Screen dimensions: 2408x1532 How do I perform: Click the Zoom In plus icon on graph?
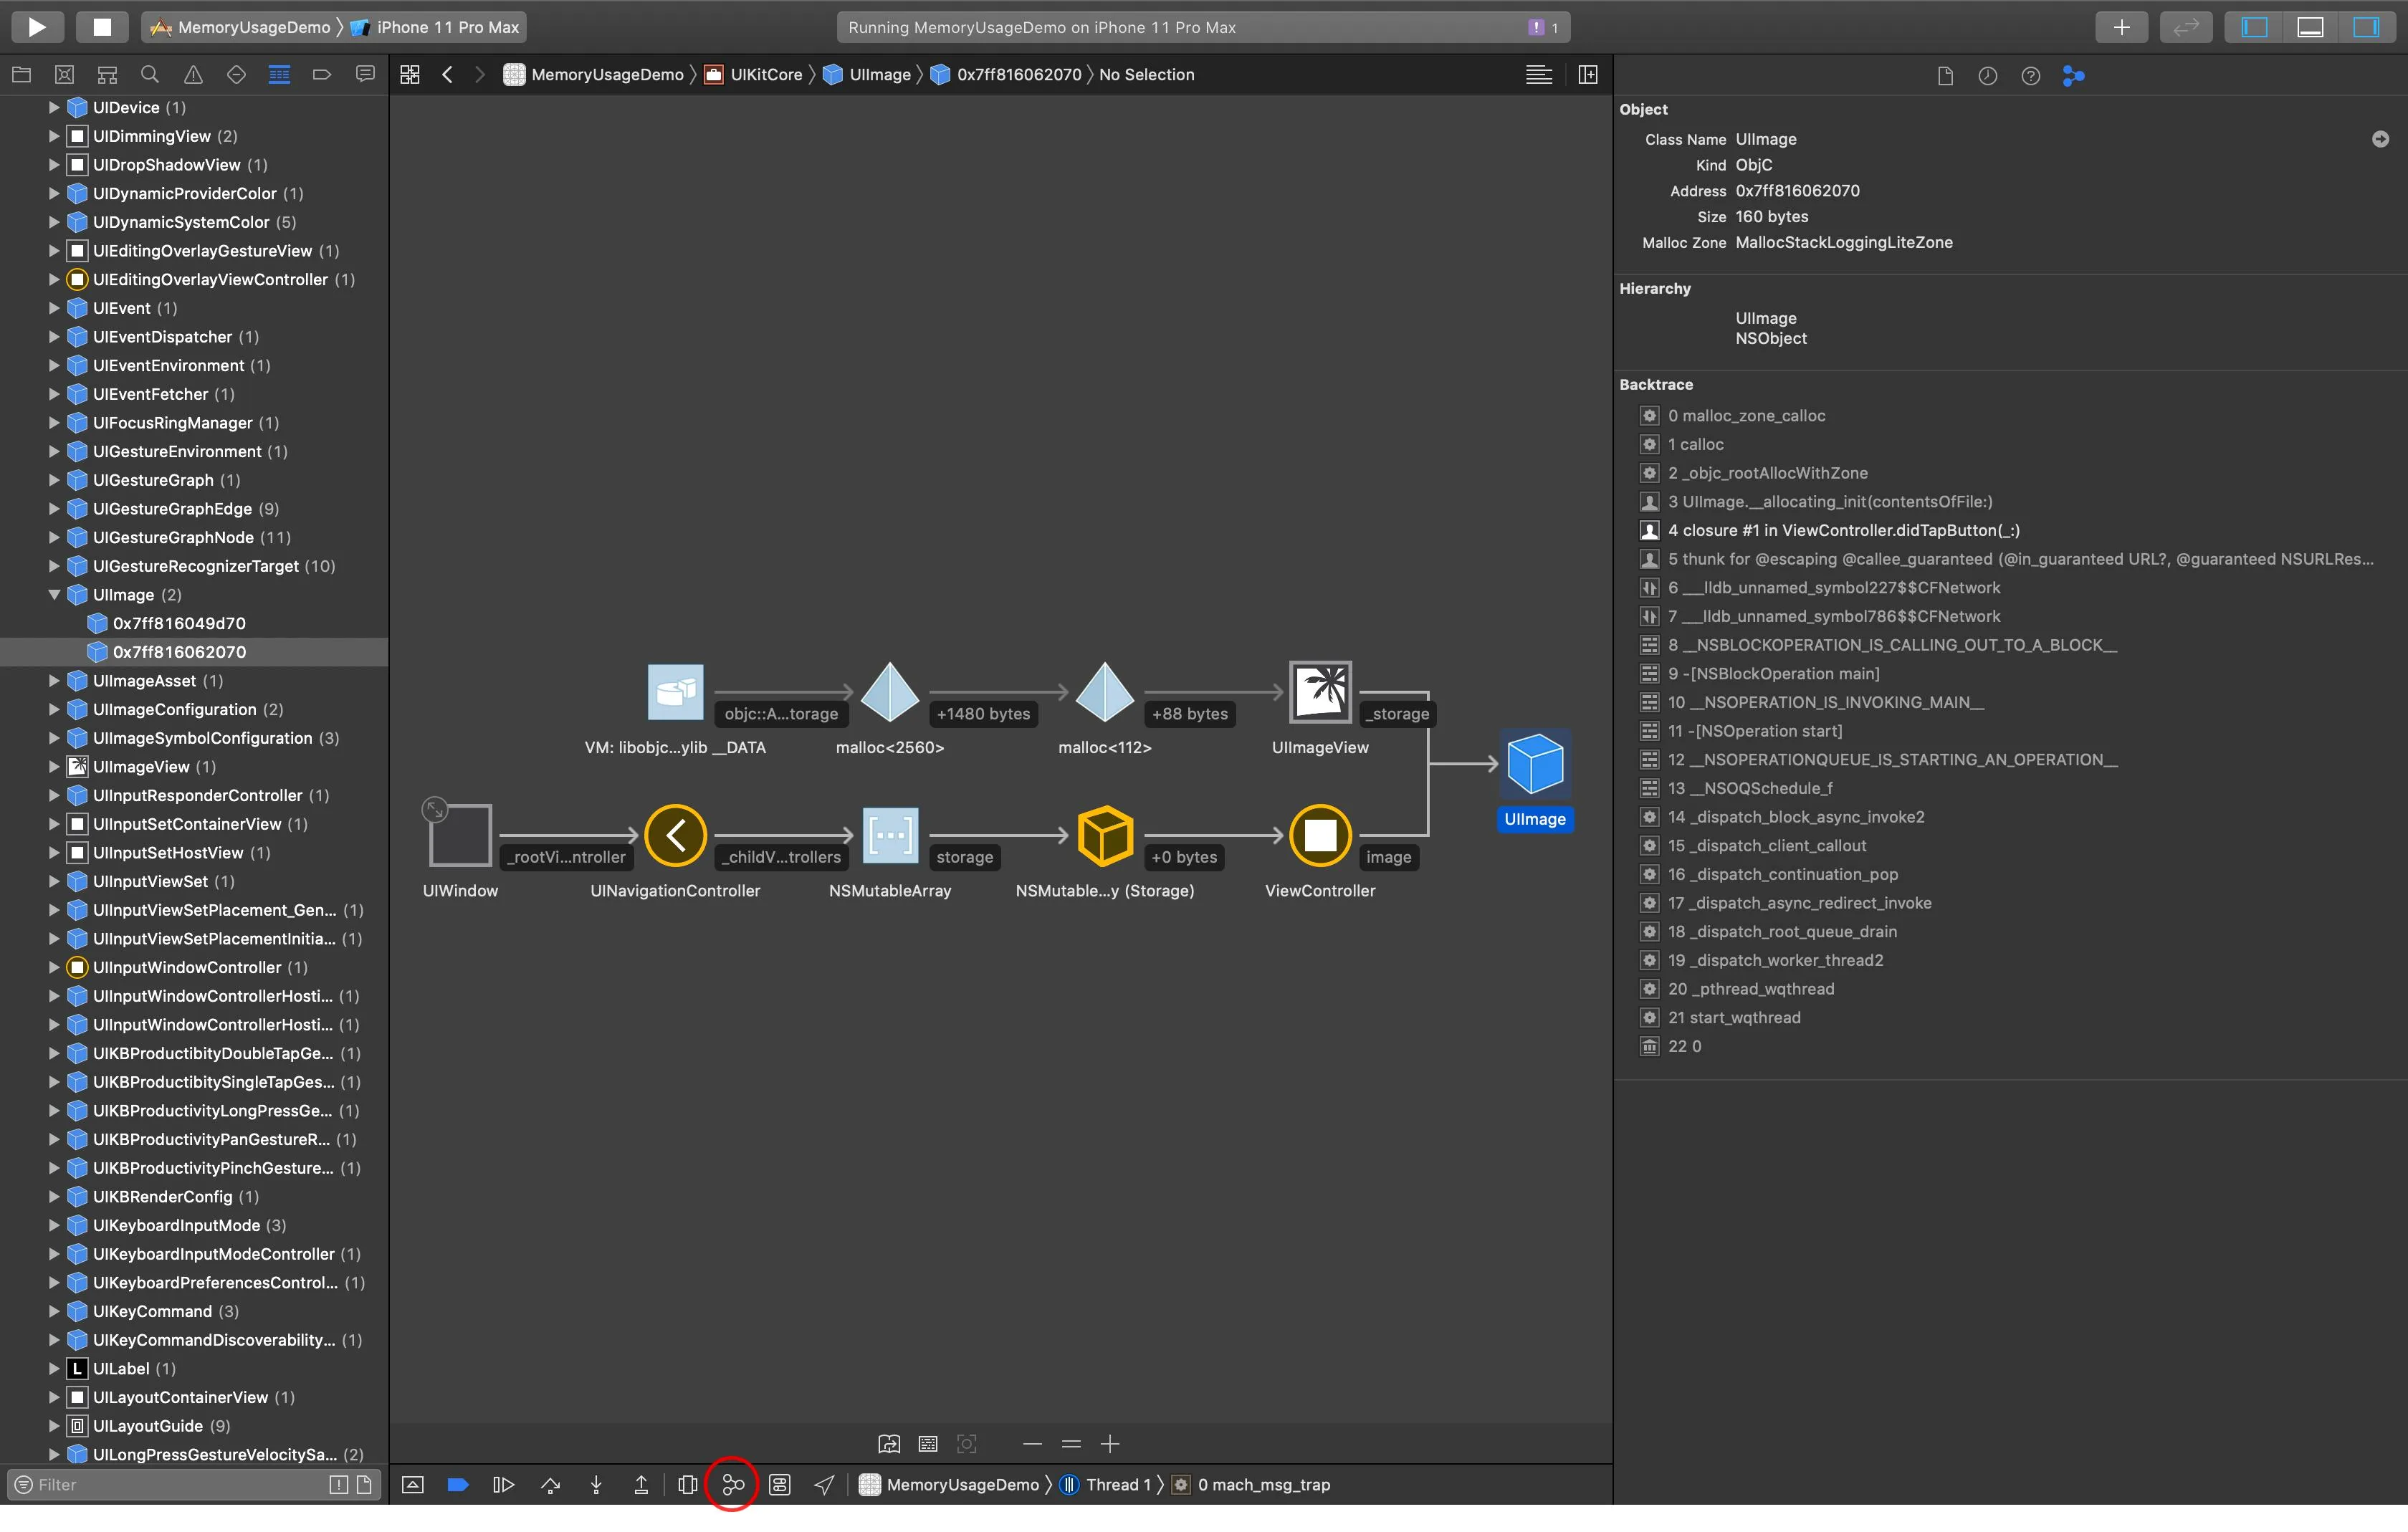1110,1444
